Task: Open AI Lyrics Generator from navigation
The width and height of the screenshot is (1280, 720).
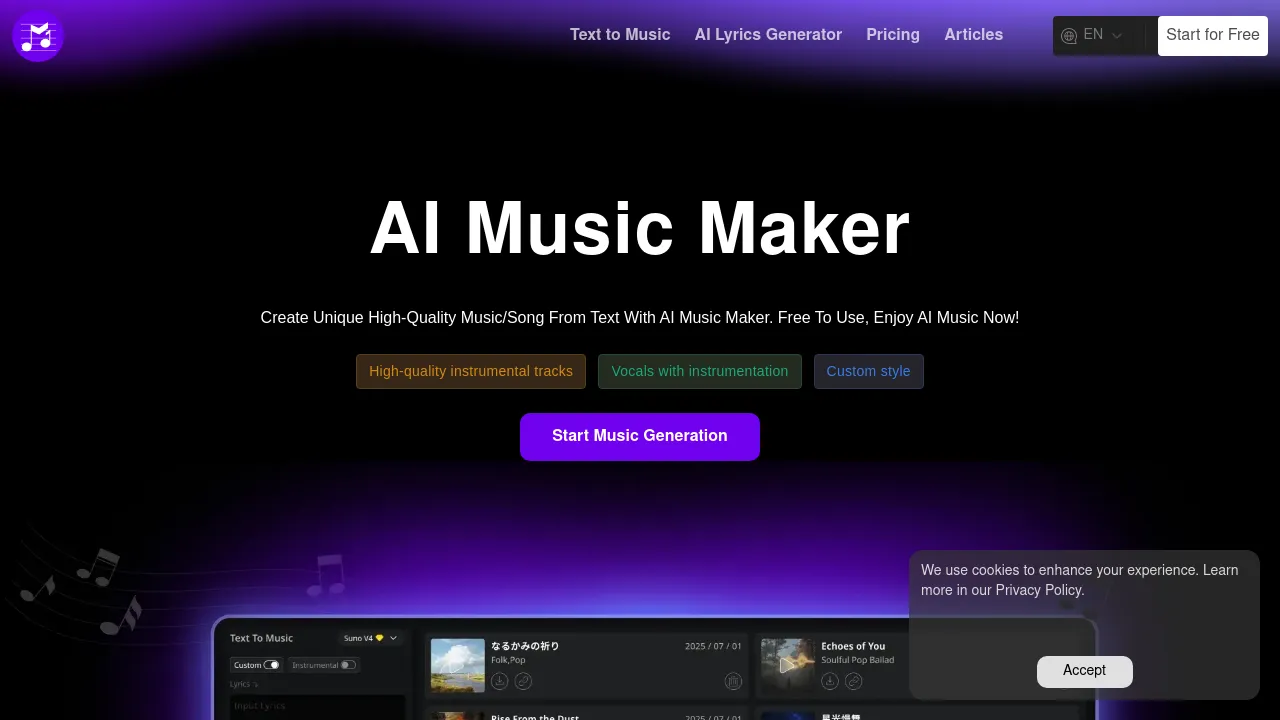Action: pyautogui.click(x=768, y=35)
